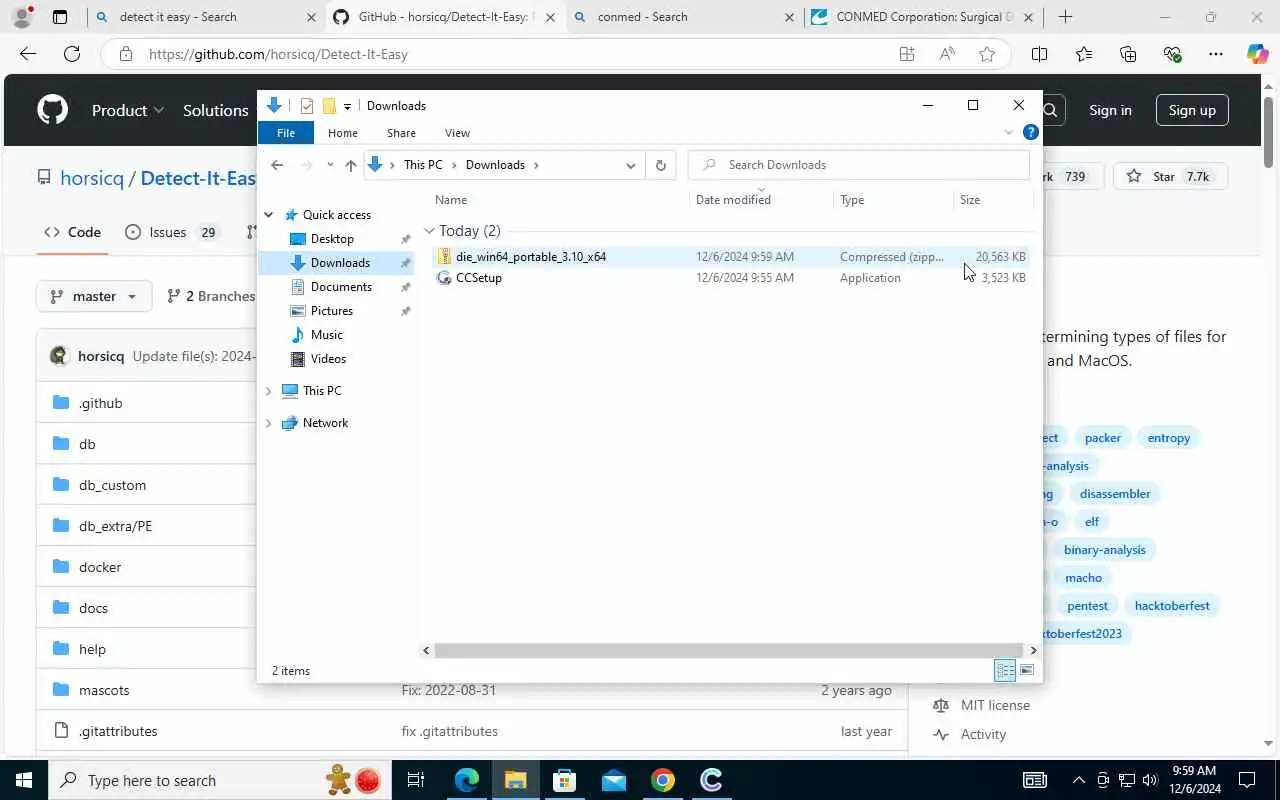Open the MIT license link
Viewport: 1280px width, 800px height.
click(x=995, y=705)
